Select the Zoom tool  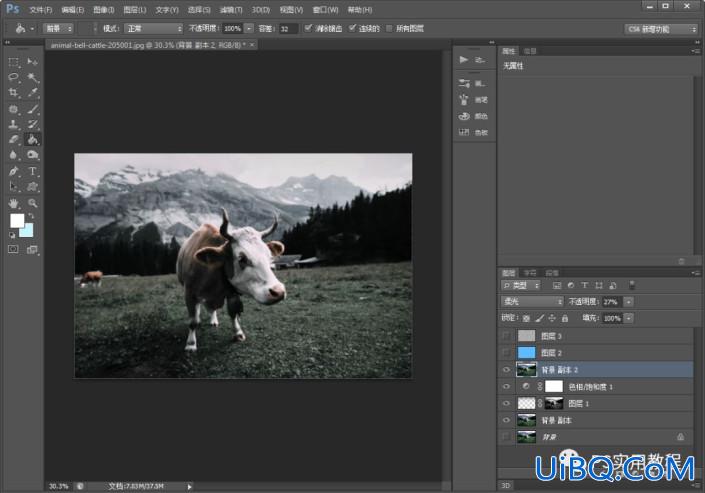pos(32,203)
